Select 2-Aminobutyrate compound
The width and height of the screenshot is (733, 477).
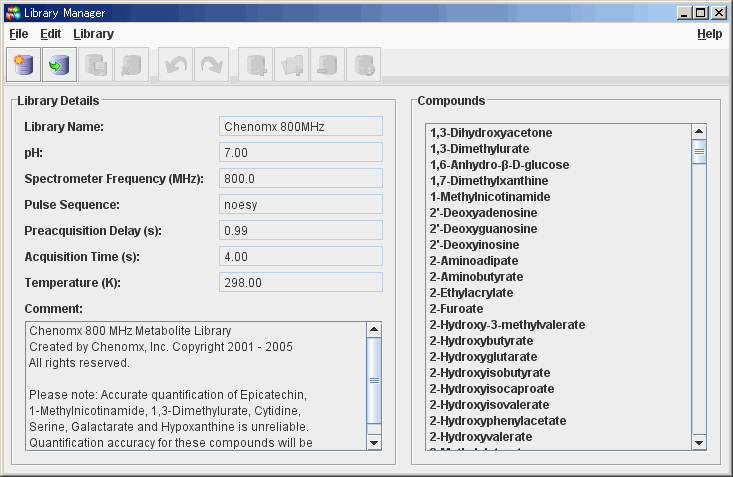pos(559,277)
